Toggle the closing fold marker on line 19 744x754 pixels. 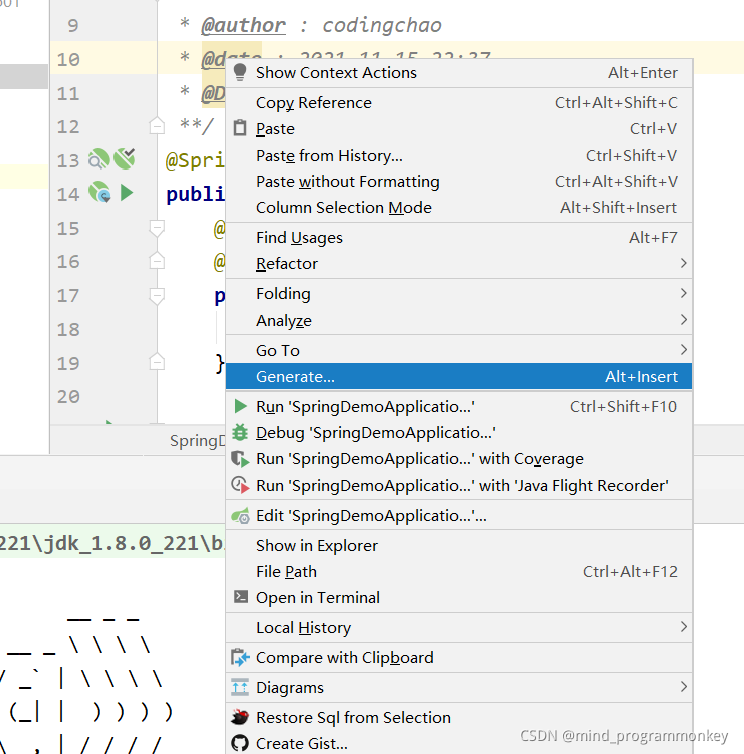pyautogui.click(x=157, y=362)
